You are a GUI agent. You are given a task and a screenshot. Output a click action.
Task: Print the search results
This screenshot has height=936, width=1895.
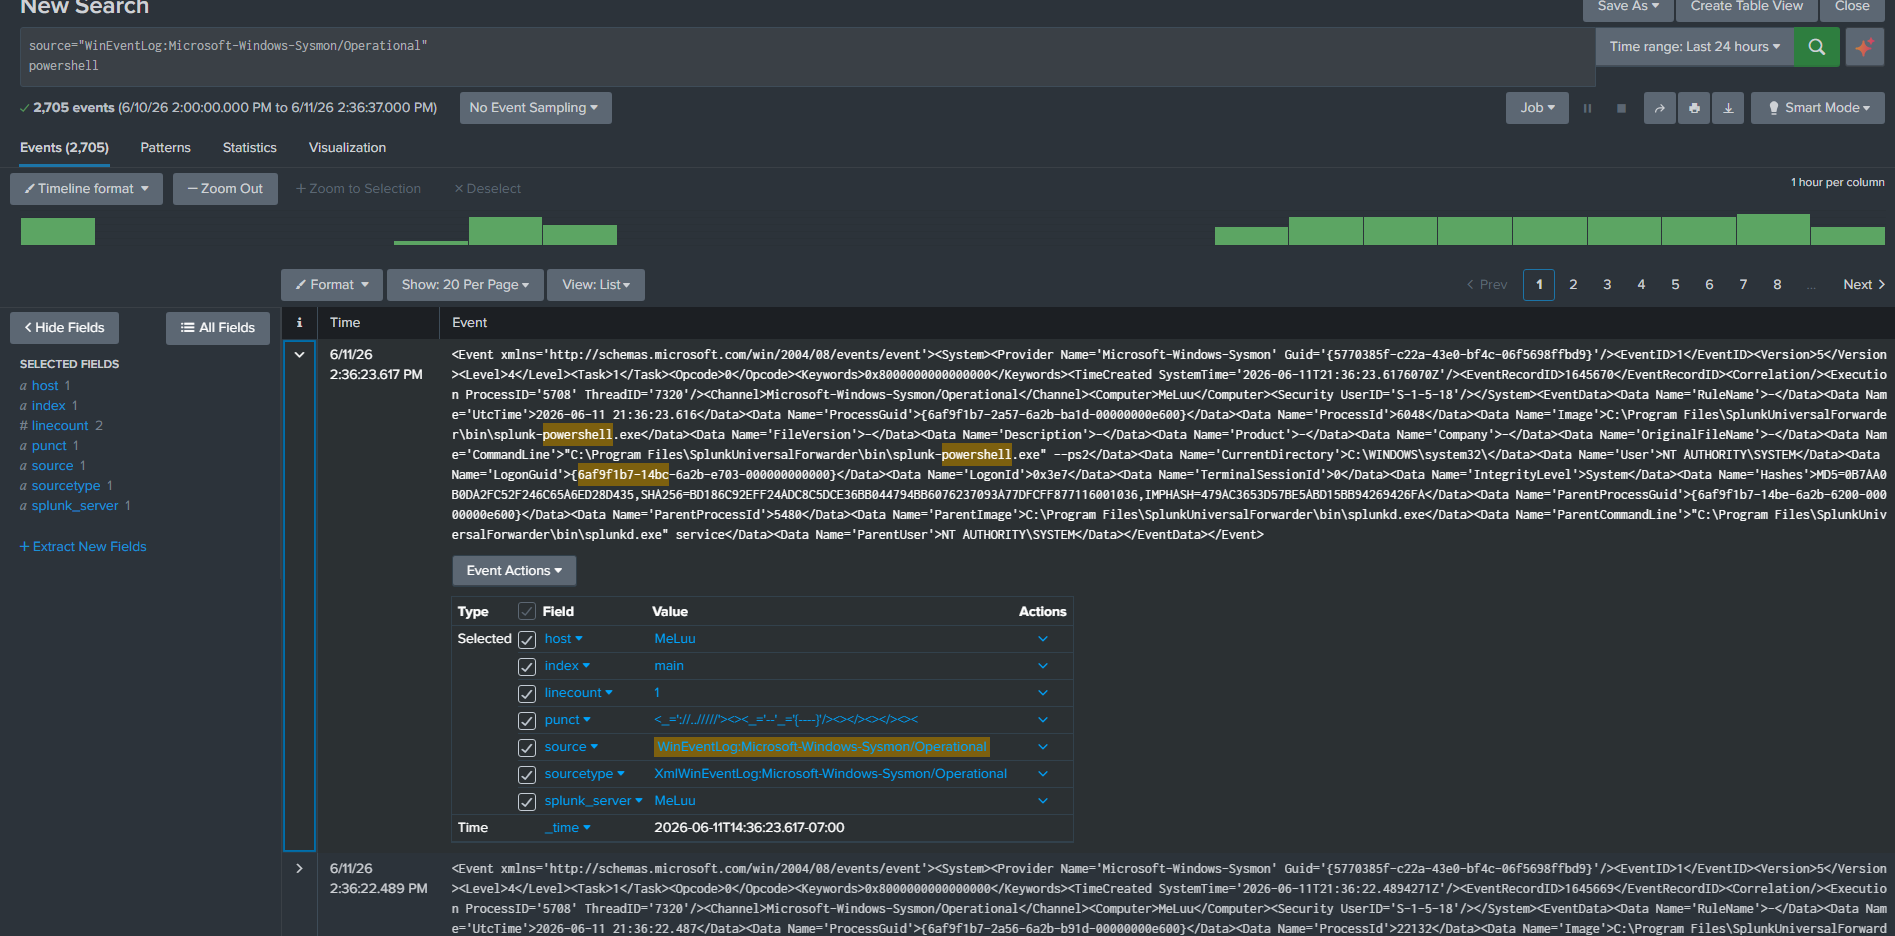coord(1694,108)
